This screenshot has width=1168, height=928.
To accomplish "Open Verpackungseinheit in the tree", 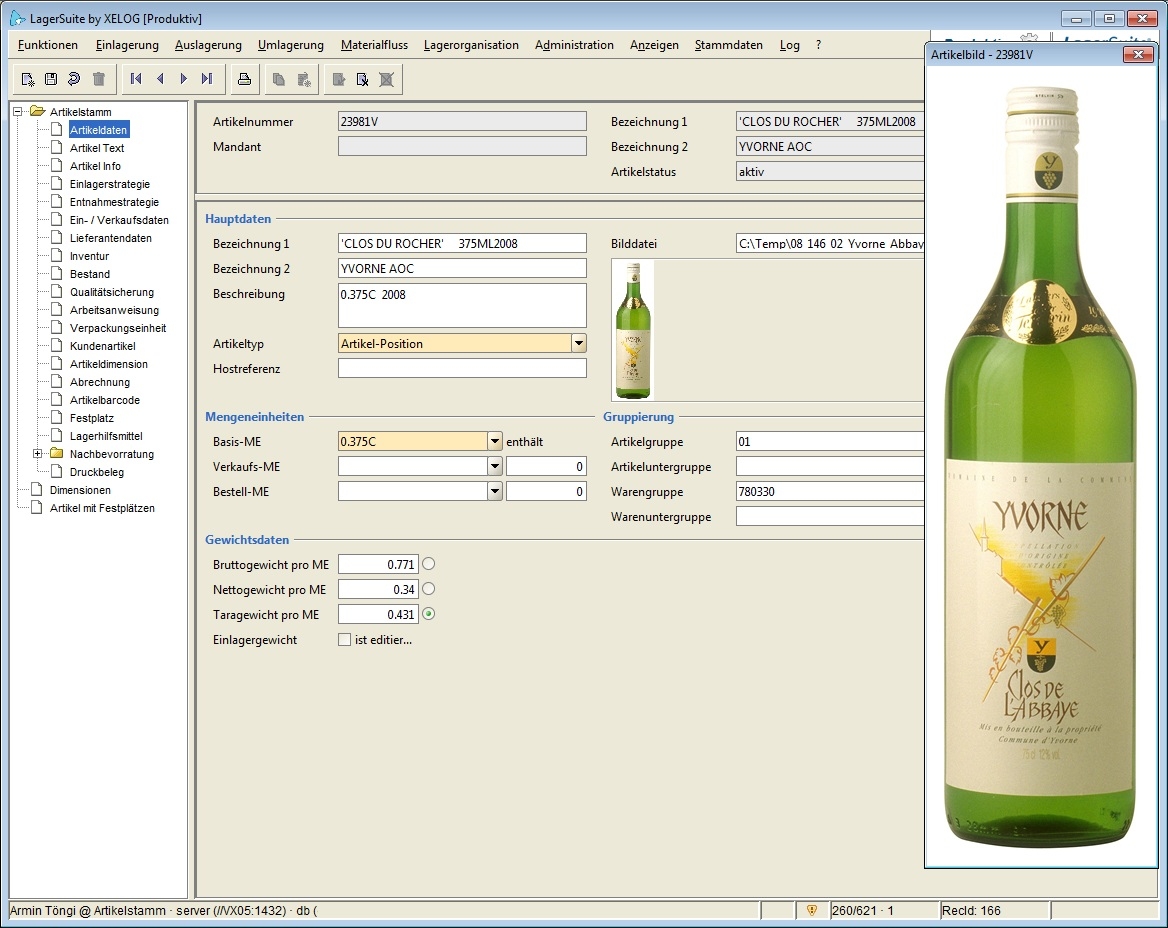I will [x=118, y=328].
